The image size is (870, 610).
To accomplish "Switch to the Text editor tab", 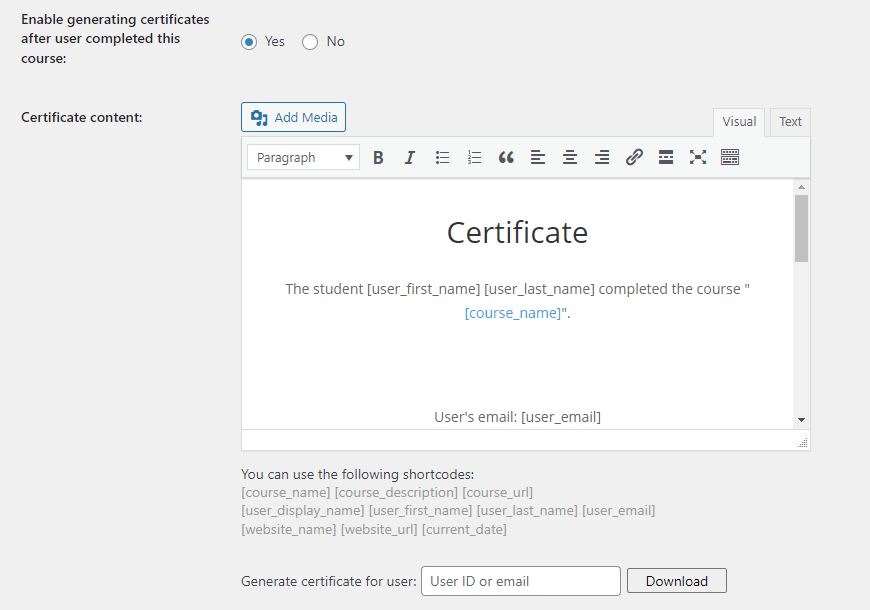I will [790, 122].
